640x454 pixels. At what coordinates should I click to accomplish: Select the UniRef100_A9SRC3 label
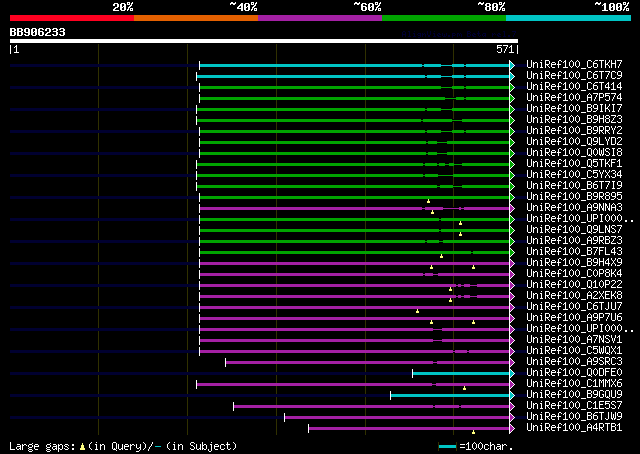coord(574,362)
